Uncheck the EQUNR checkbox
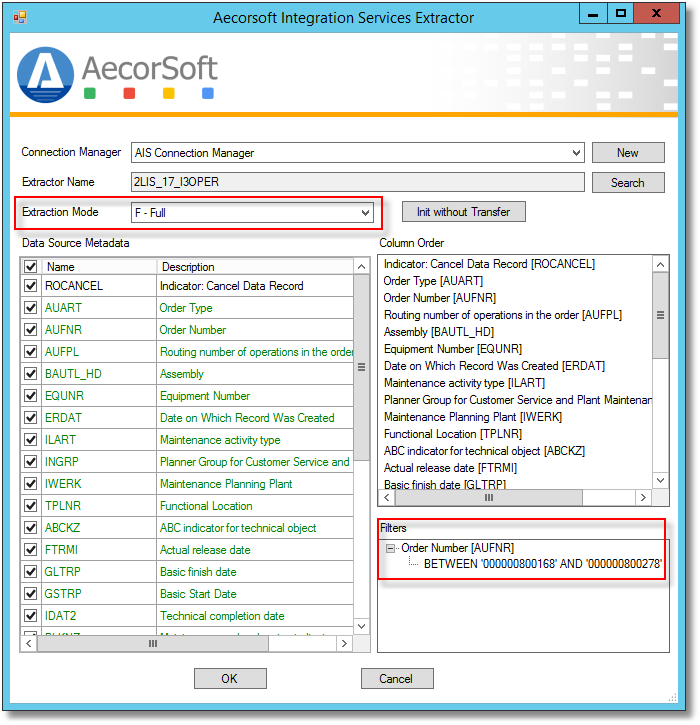The image size is (700, 725). point(31,396)
